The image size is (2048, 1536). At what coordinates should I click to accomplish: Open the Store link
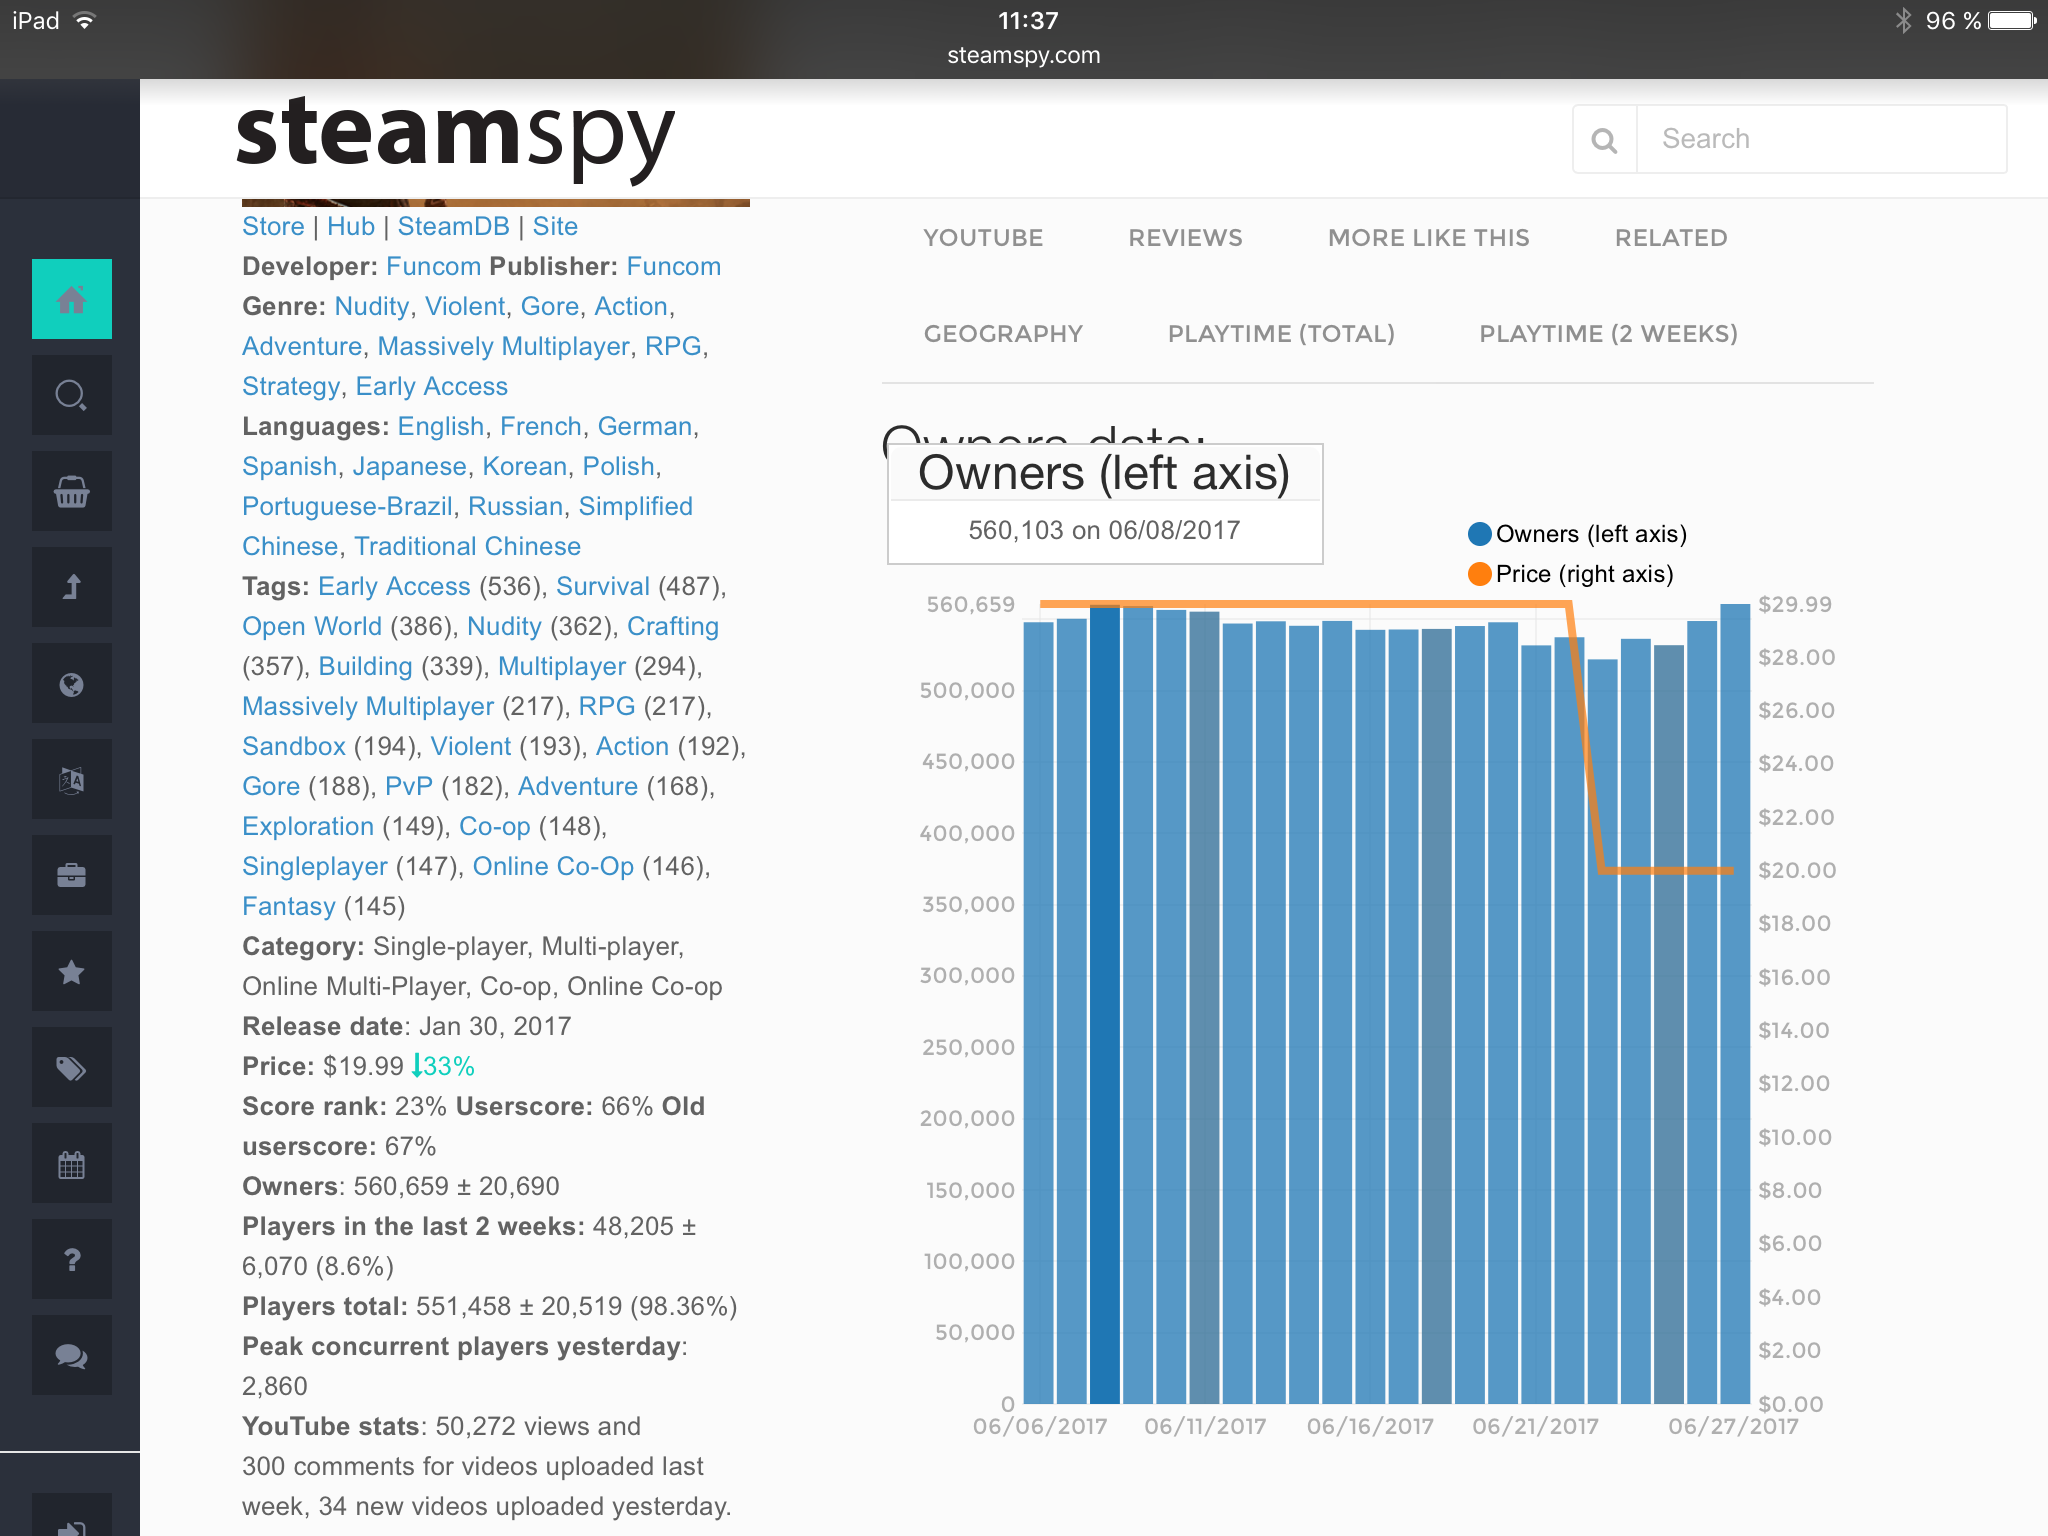coord(273,226)
